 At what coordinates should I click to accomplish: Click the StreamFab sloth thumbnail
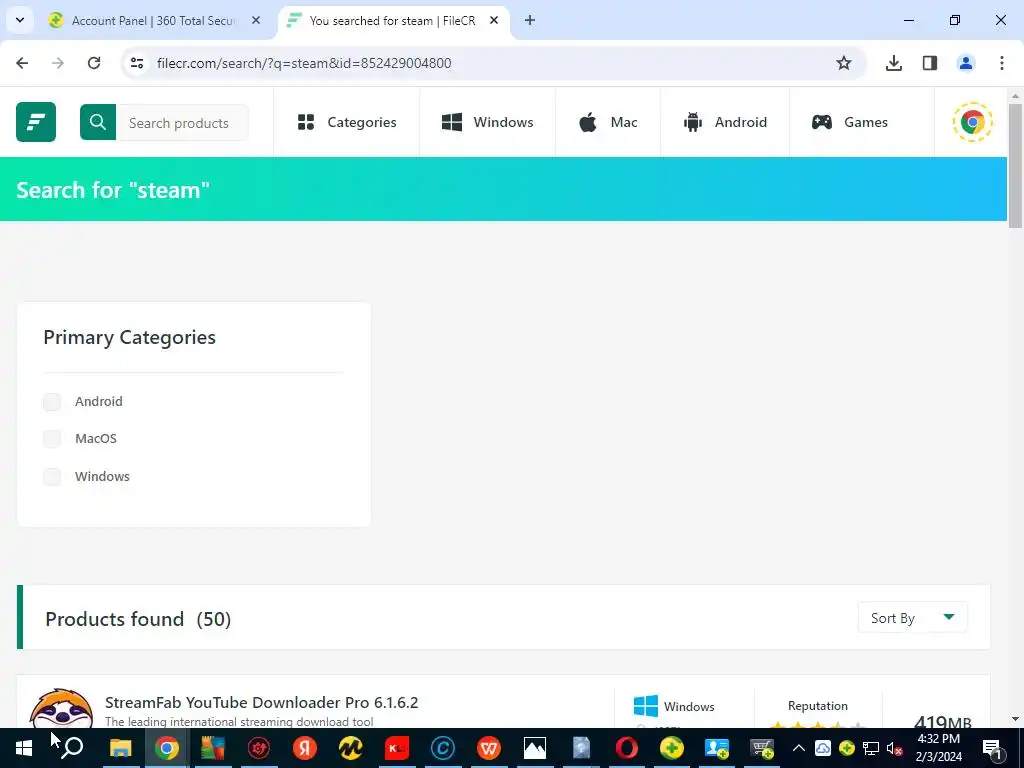click(62, 709)
